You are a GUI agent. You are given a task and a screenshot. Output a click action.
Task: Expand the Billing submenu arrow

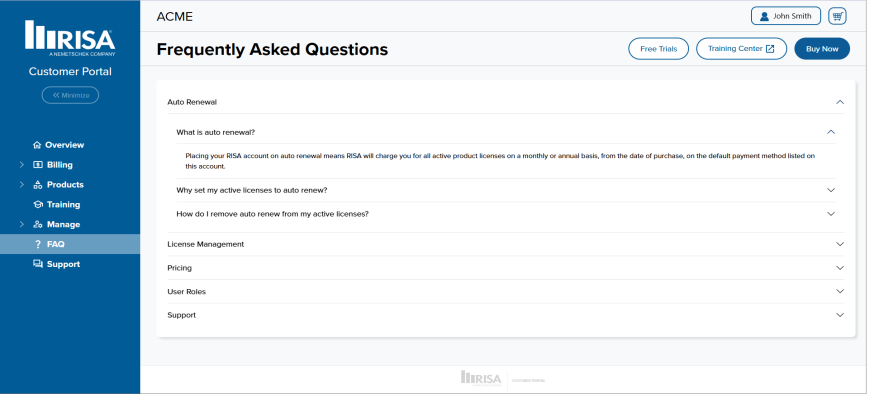pos(22,165)
